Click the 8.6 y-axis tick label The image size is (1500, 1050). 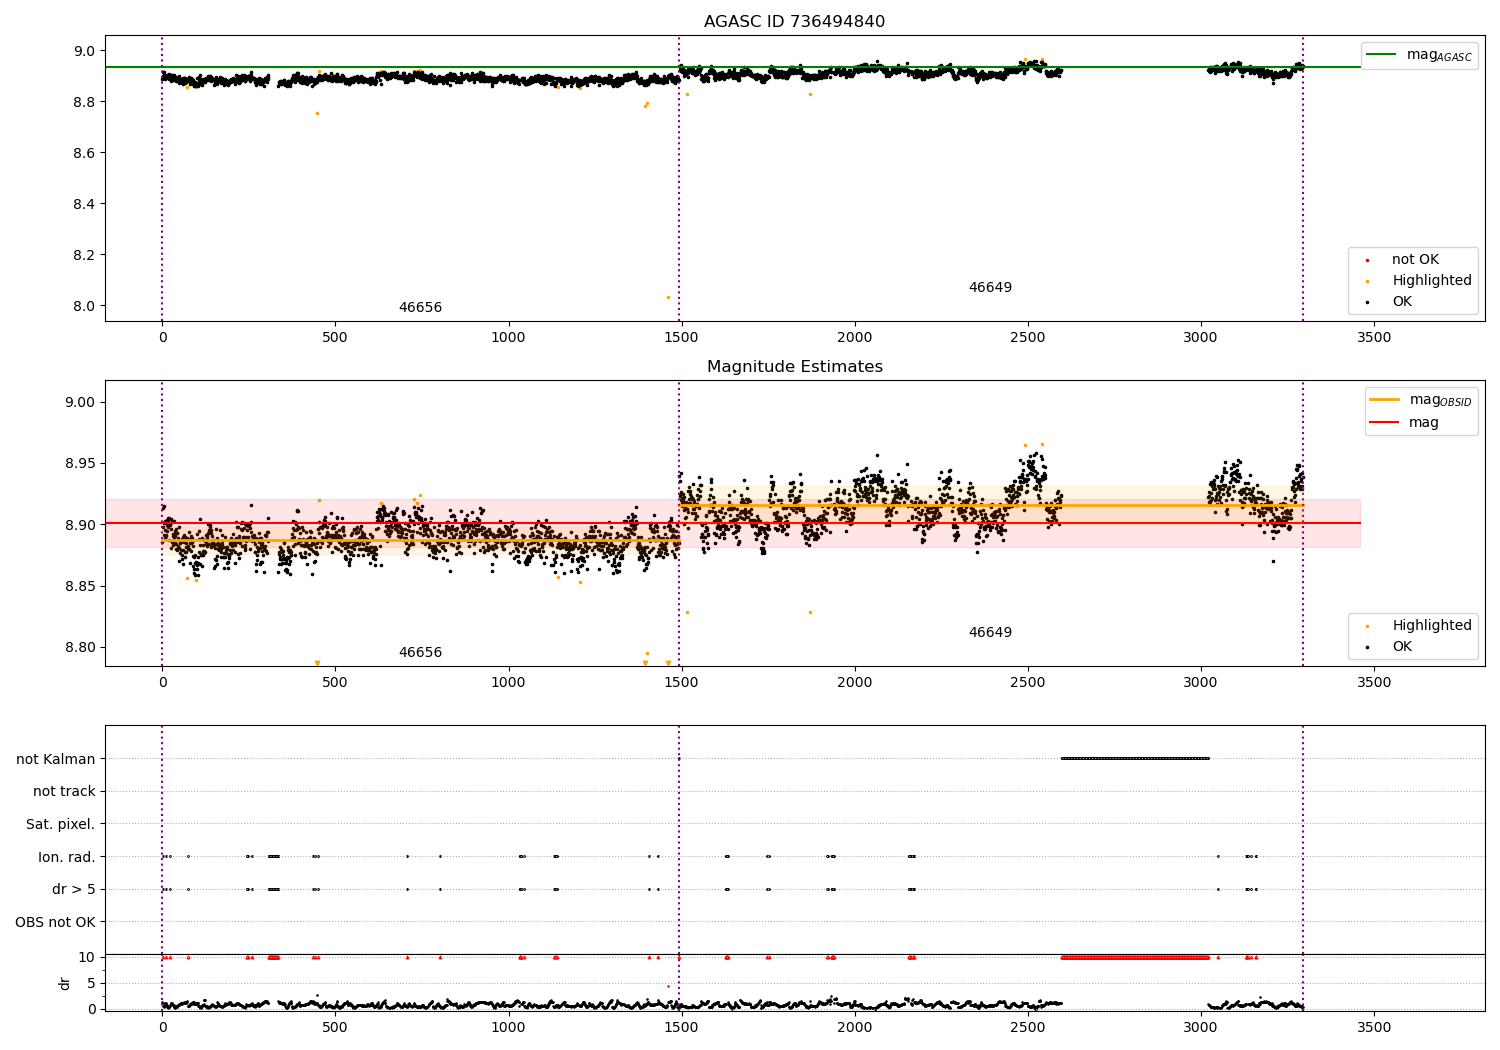(85, 154)
